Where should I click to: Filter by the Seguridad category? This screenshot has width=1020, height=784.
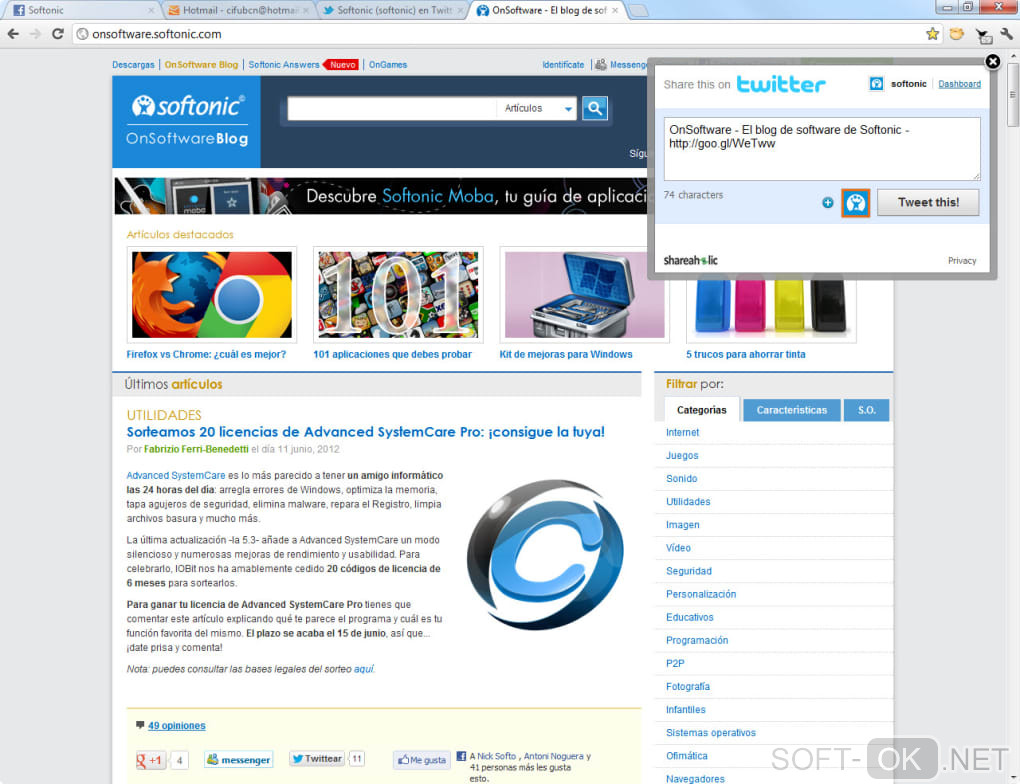688,571
